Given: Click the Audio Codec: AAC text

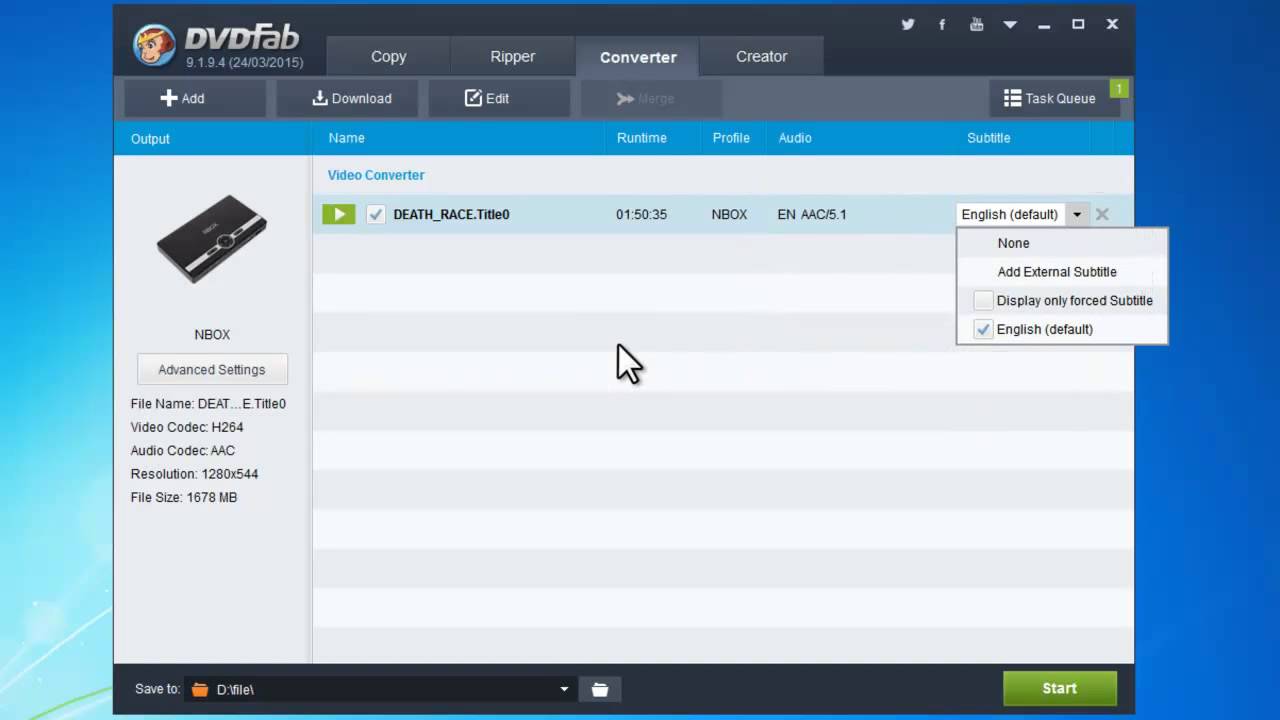Looking at the screenshot, I should [182, 450].
